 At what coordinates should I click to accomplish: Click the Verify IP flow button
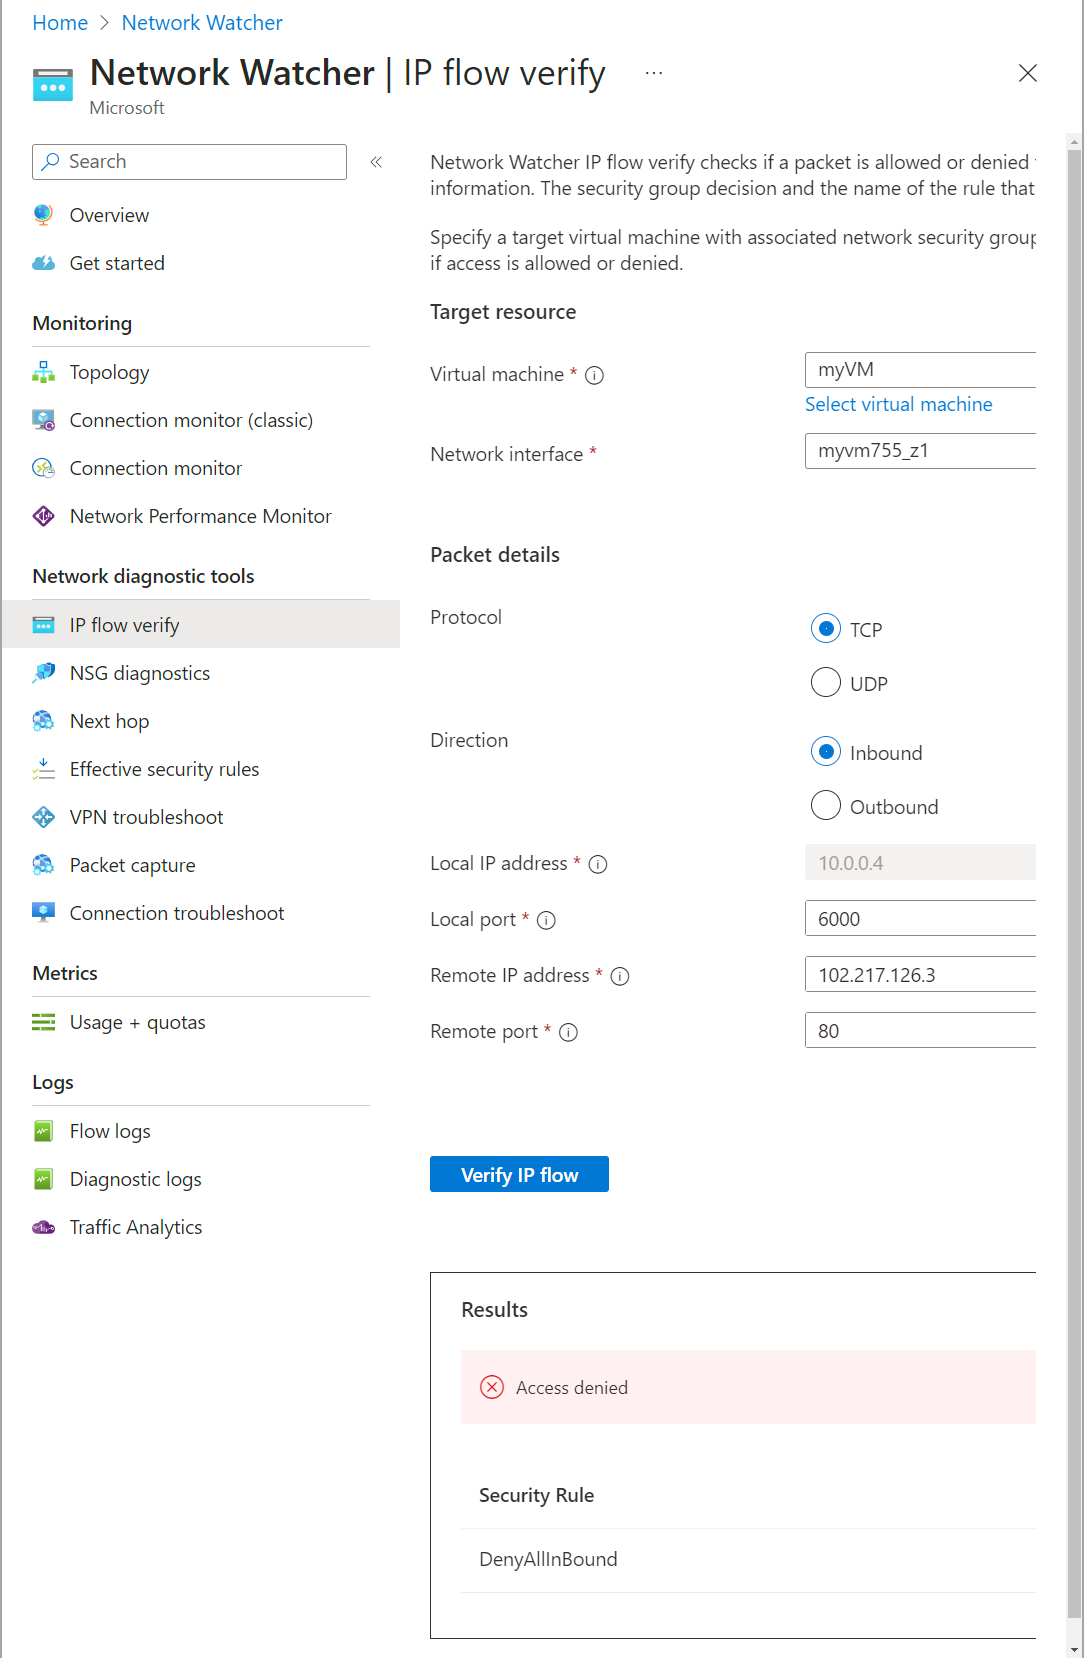click(x=519, y=1175)
